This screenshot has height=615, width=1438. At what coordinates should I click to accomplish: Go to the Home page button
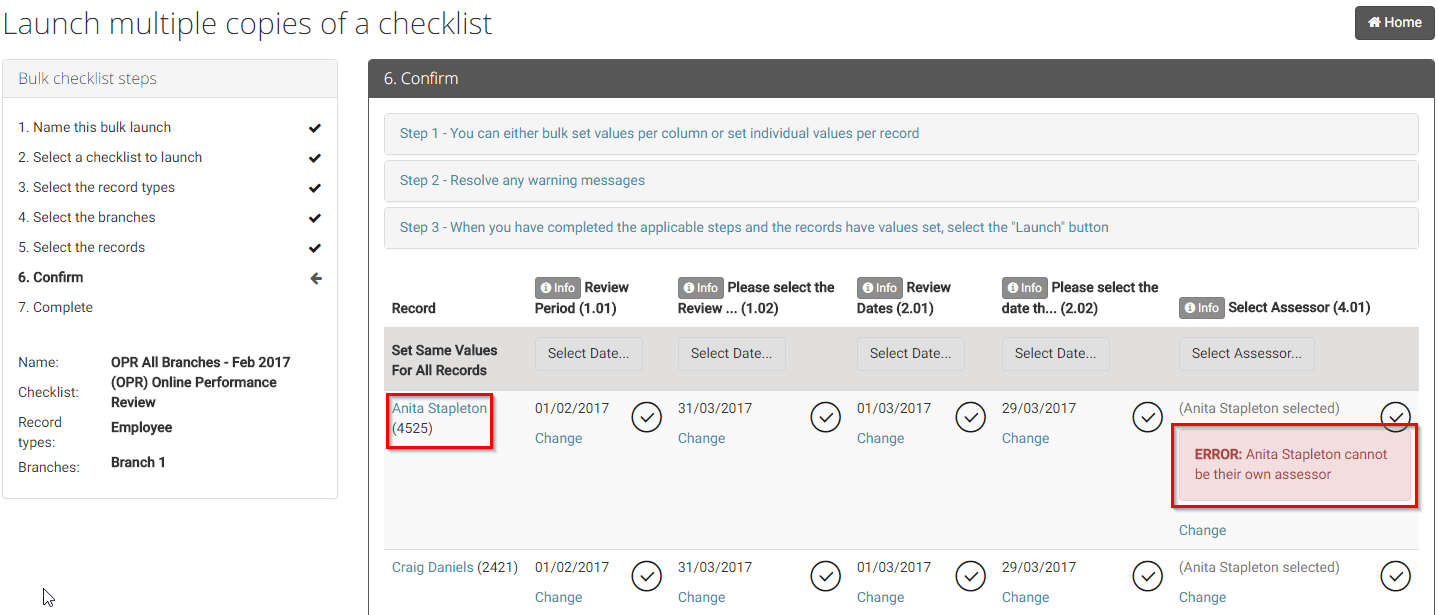click(1394, 23)
